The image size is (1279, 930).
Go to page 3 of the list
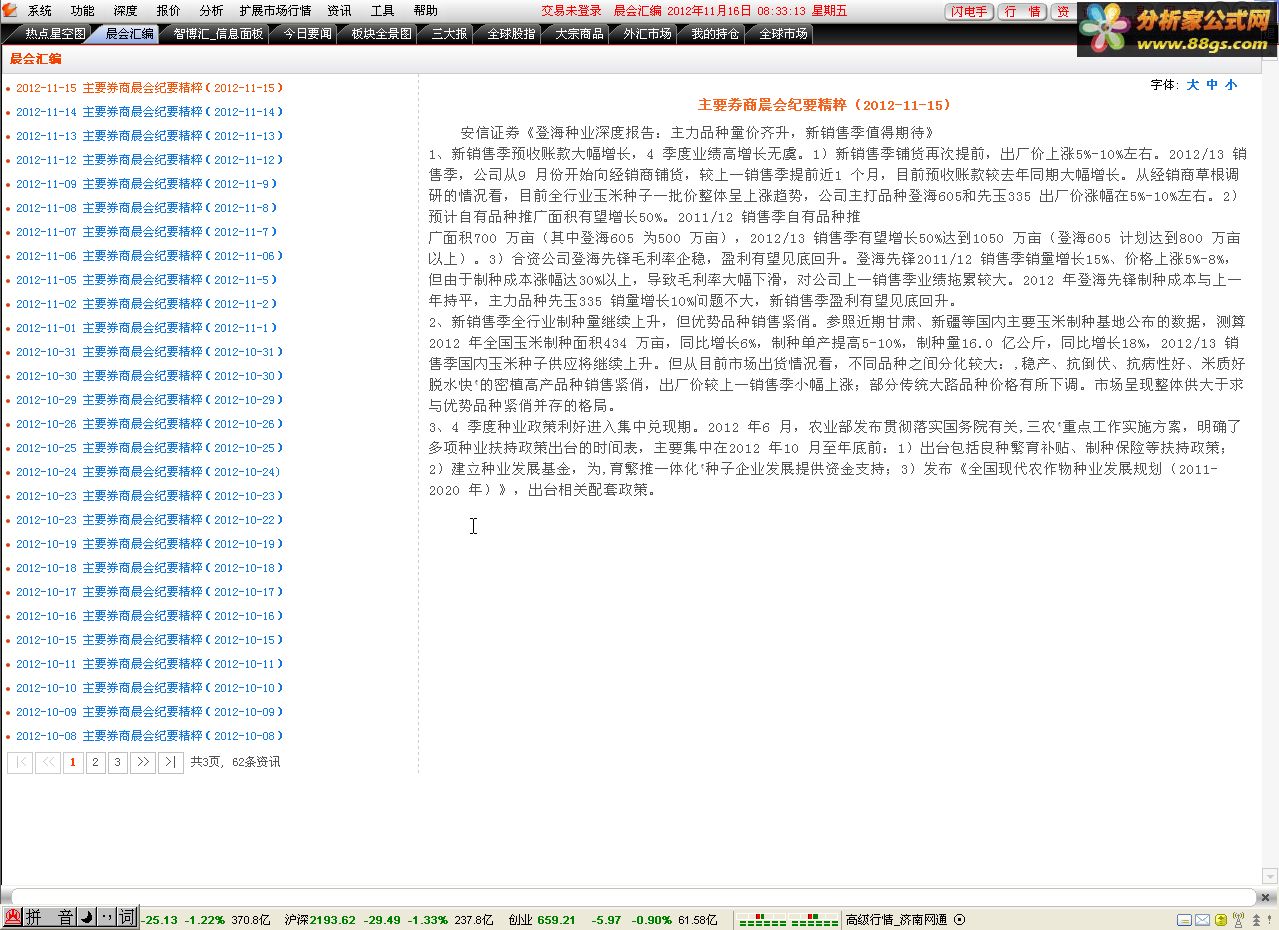pyautogui.click(x=118, y=762)
